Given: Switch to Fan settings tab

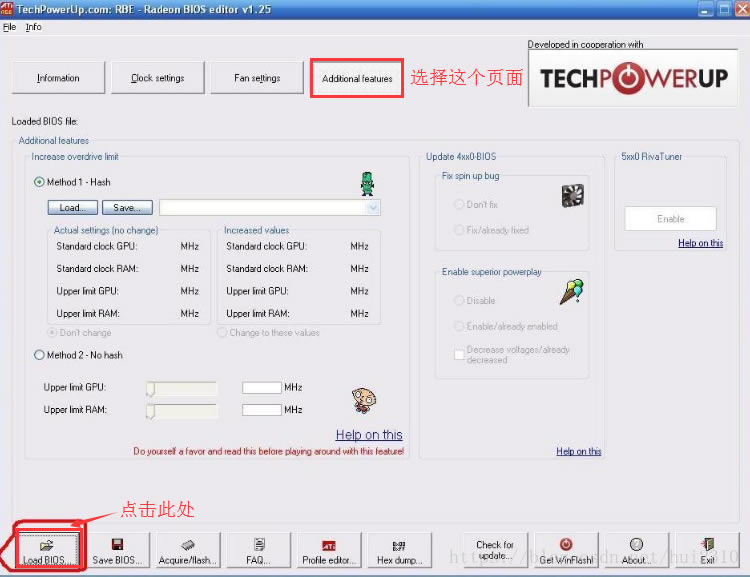Looking at the screenshot, I should tap(257, 78).
